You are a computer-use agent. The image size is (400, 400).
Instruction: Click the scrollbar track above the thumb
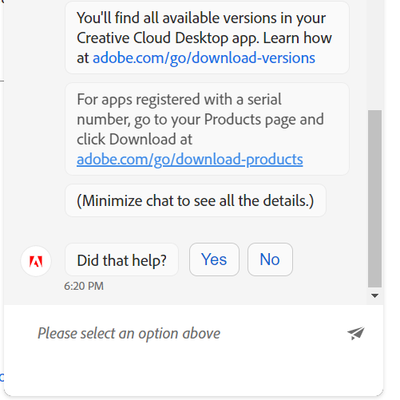pyautogui.click(x=375, y=55)
